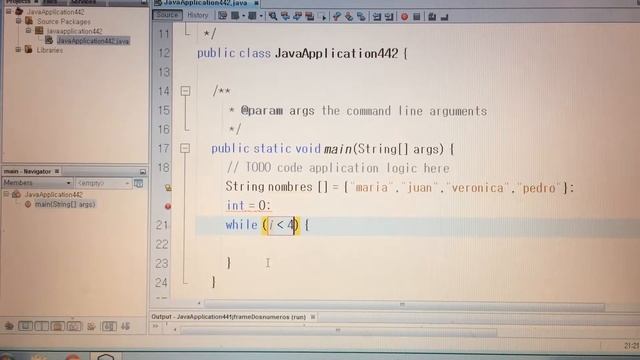This screenshot has height=360, width=640.
Task: Click Previous Bookmark icon
Action: pyautogui.click(x=337, y=16)
